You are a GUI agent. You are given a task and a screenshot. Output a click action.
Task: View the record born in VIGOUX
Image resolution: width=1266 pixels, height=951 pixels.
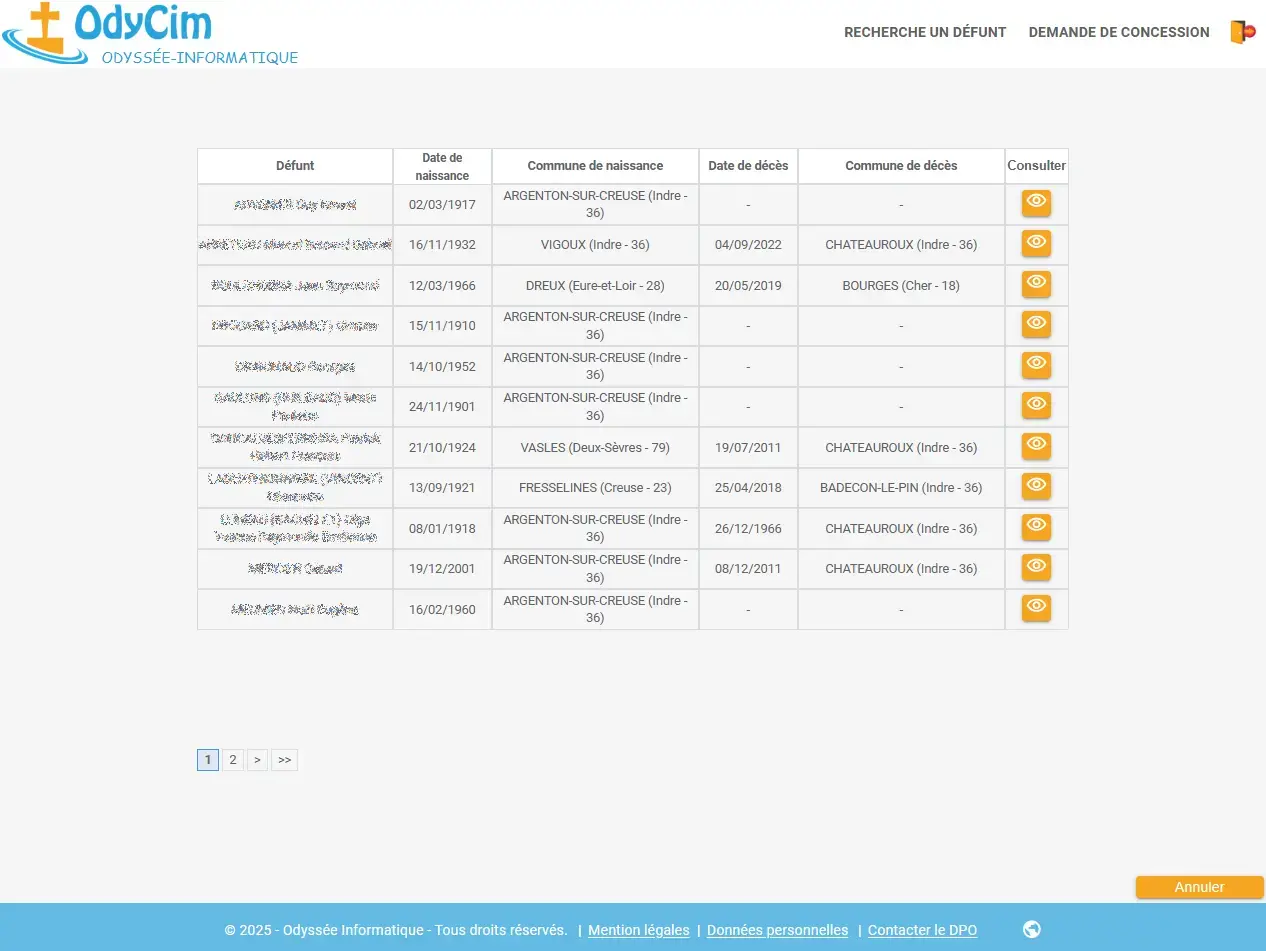coord(1036,243)
